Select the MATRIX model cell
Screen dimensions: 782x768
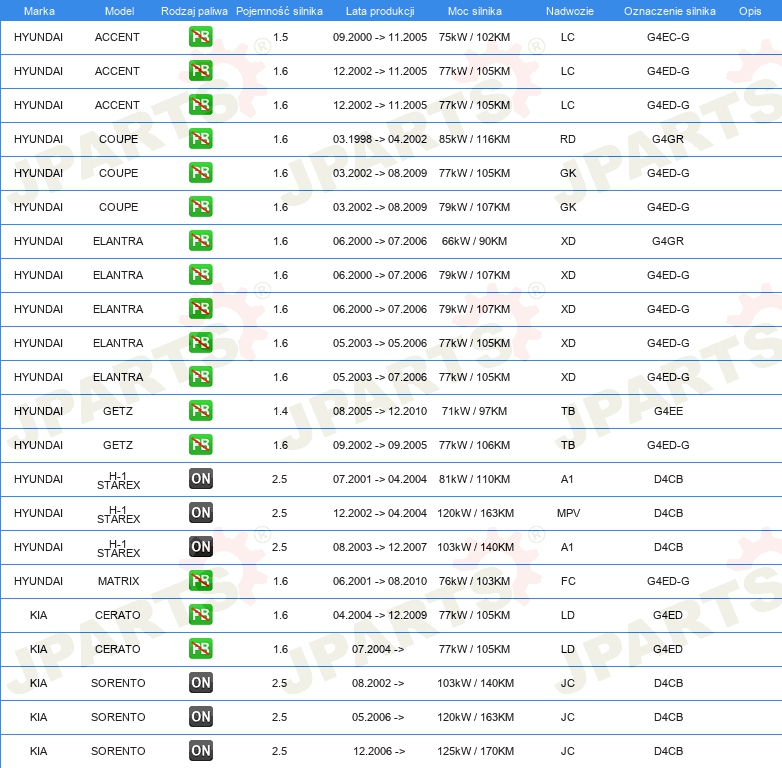tap(118, 581)
